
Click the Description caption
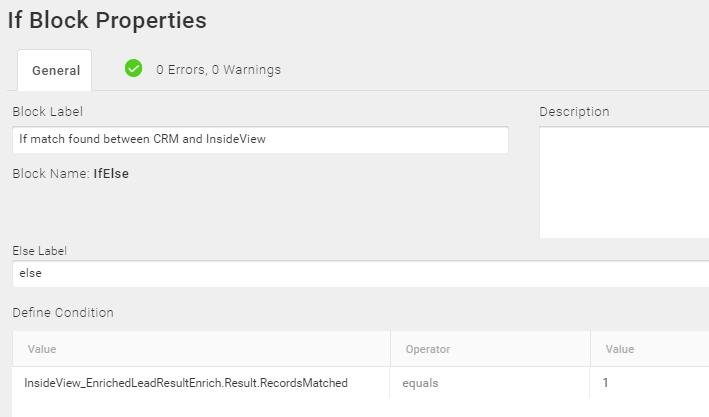pyautogui.click(x=574, y=112)
